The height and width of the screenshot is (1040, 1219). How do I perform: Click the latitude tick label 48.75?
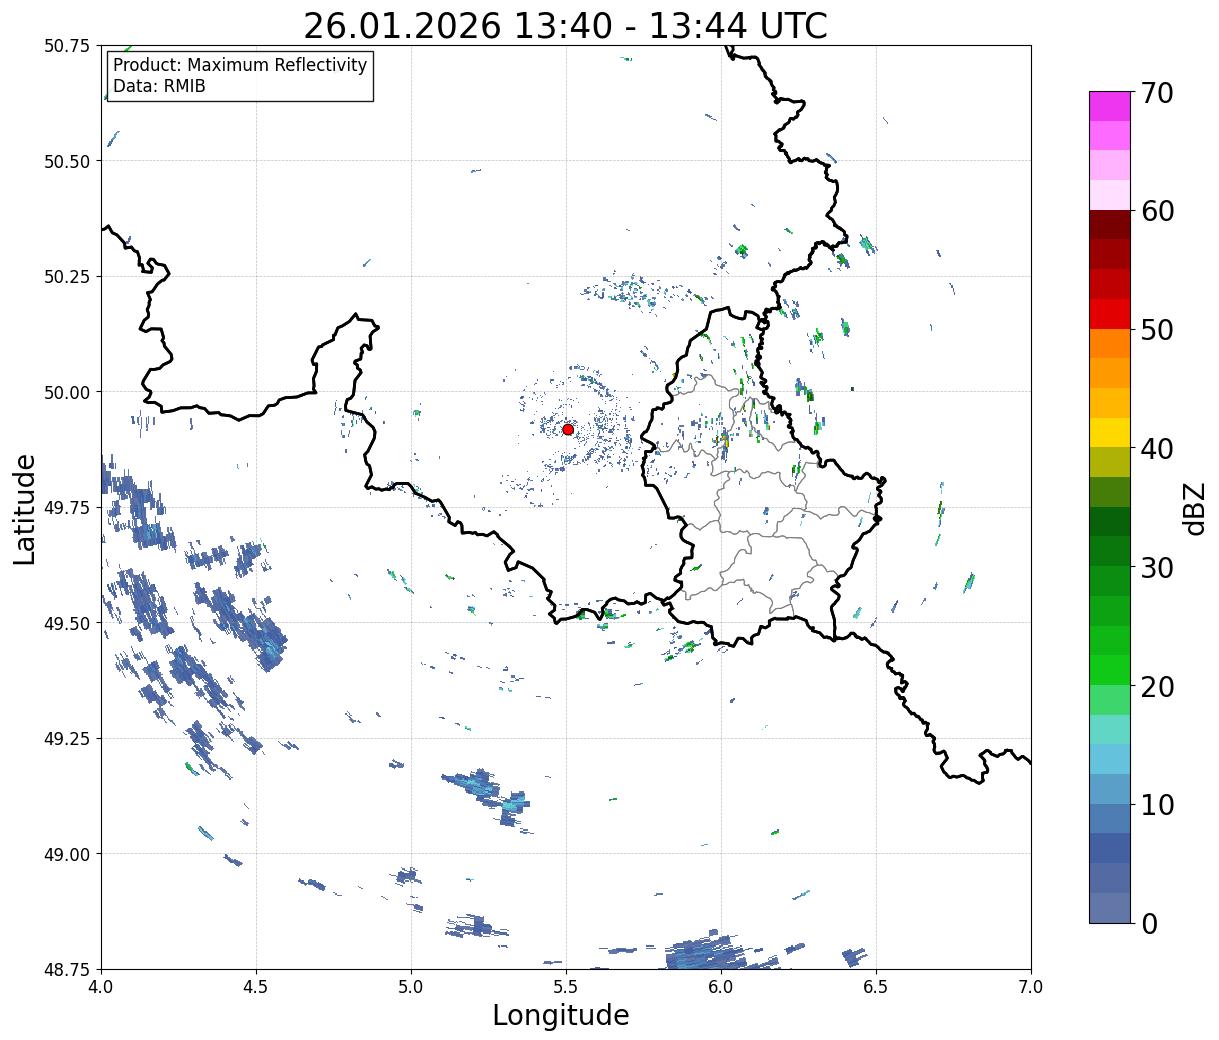(x=67, y=969)
